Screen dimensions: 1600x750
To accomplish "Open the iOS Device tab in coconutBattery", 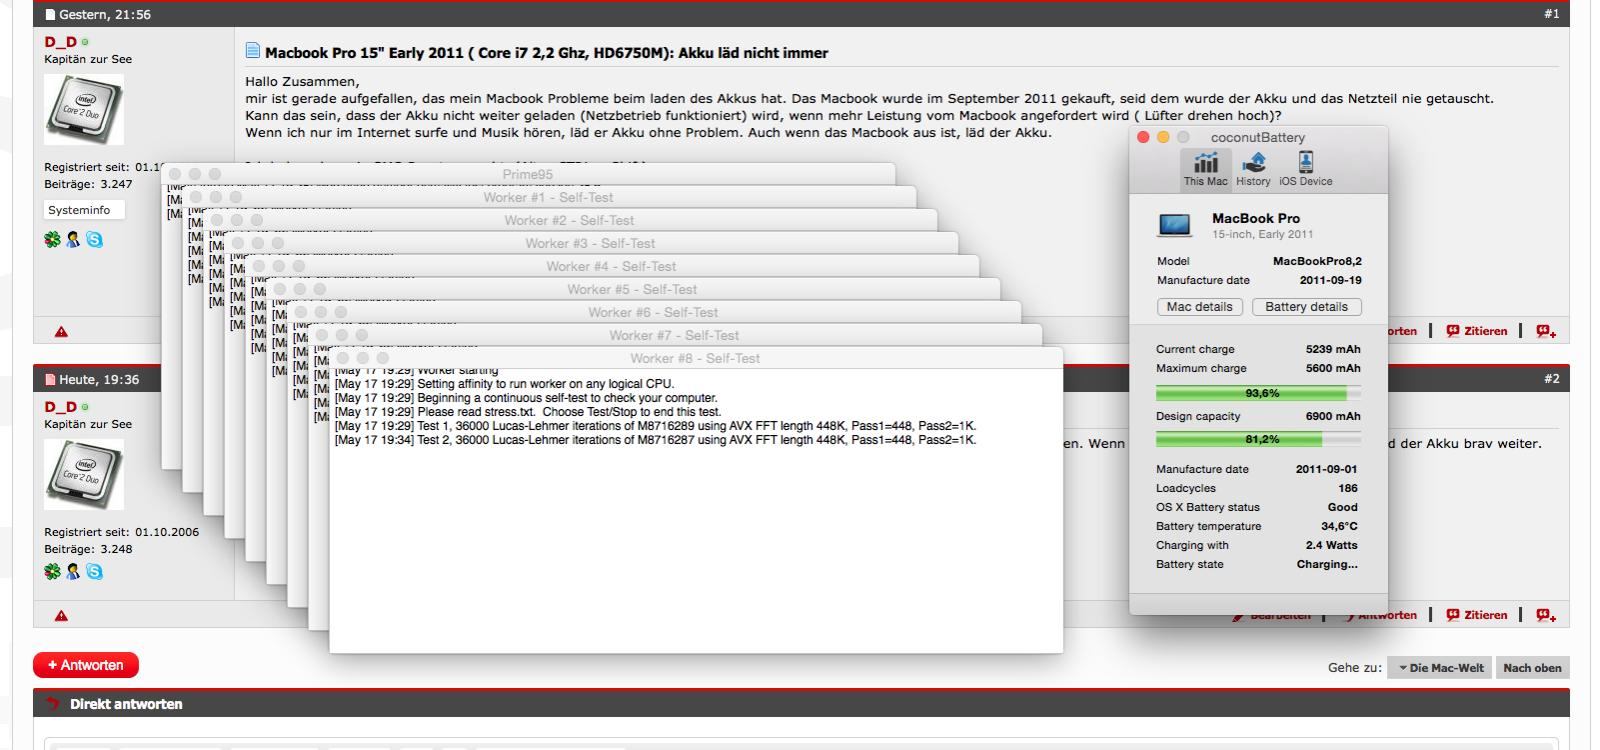I will [x=1305, y=168].
